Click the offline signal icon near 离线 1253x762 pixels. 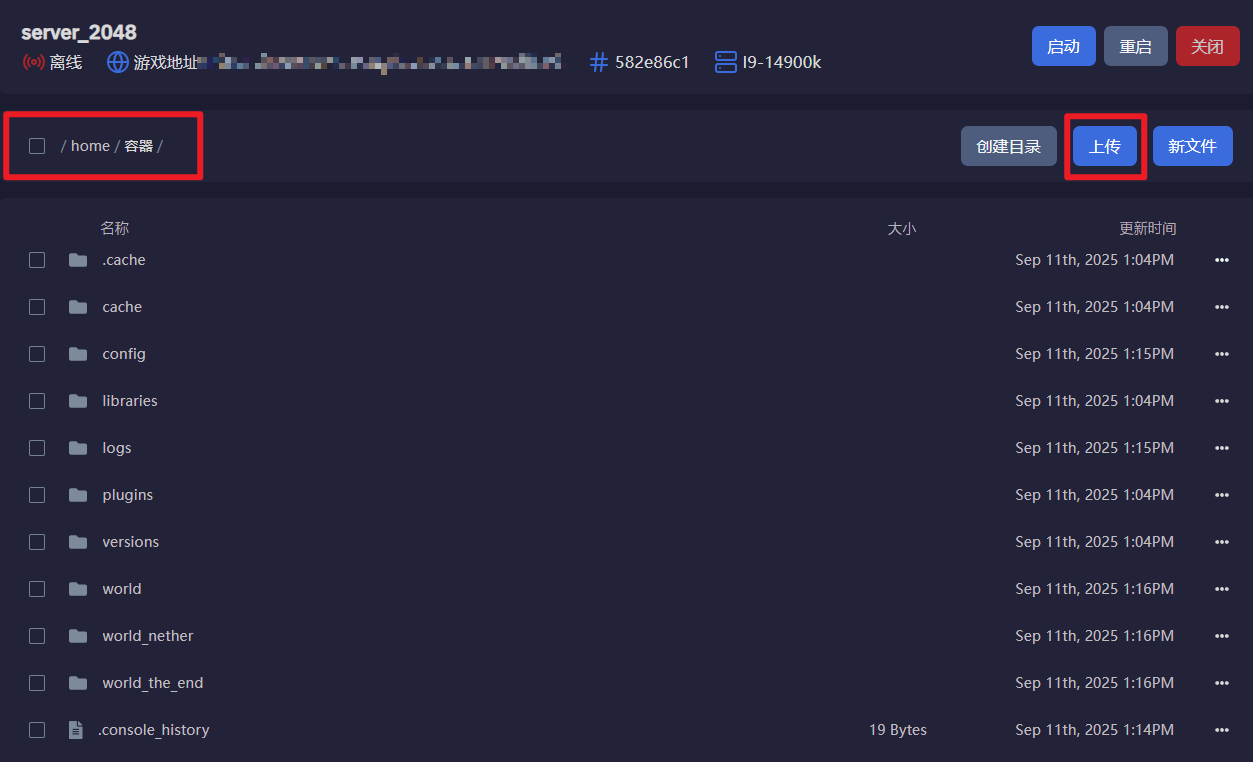click(33, 62)
